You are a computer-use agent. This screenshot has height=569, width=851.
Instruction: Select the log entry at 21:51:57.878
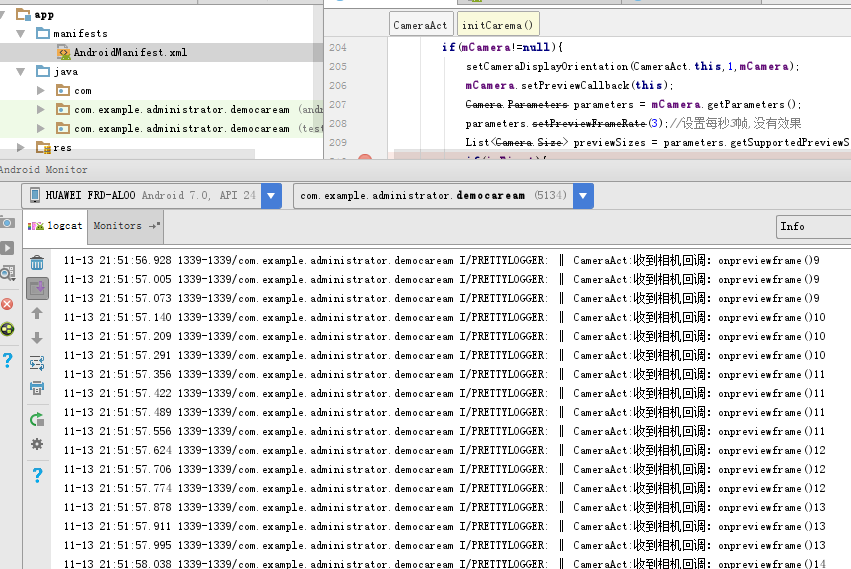444,508
